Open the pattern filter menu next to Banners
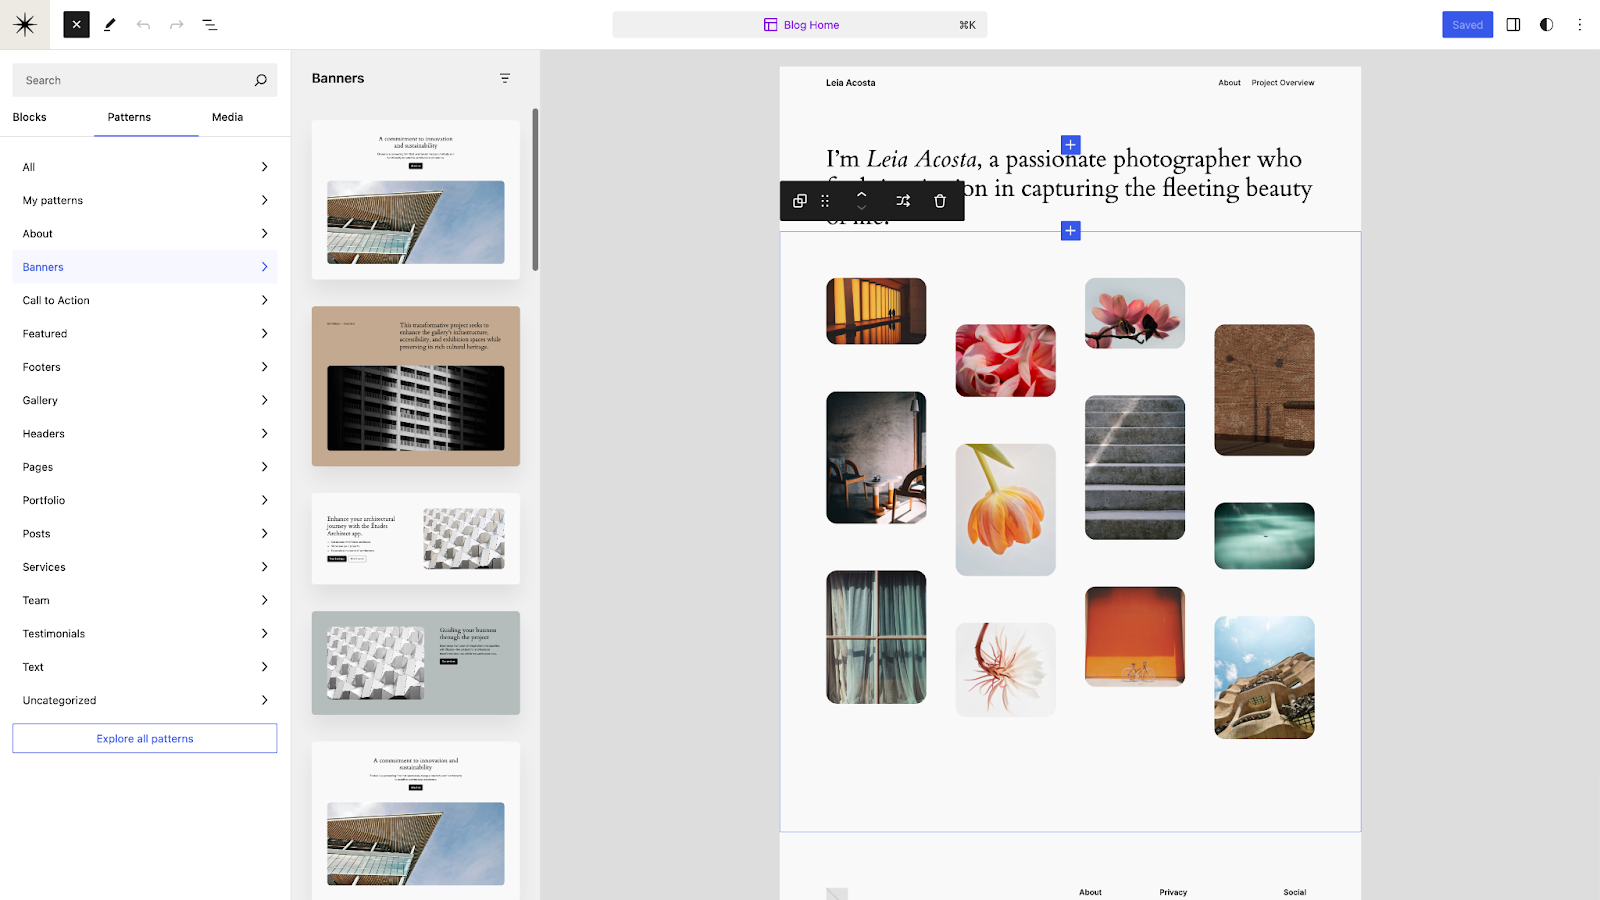The height and width of the screenshot is (900, 1600). [505, 78]
